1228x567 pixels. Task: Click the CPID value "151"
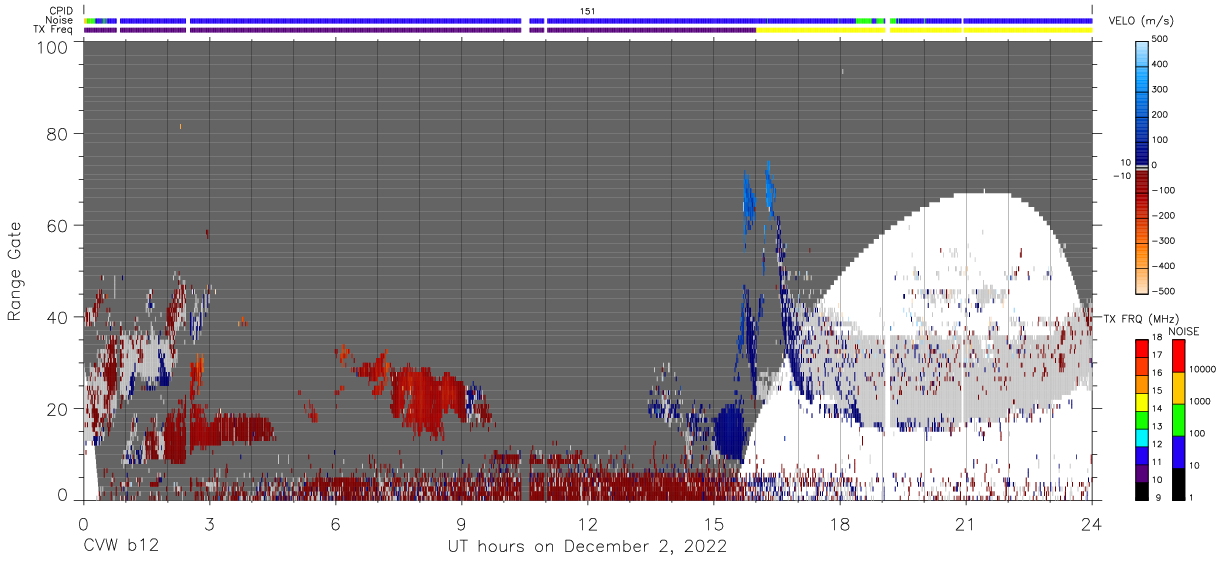(x=588, y=11)
